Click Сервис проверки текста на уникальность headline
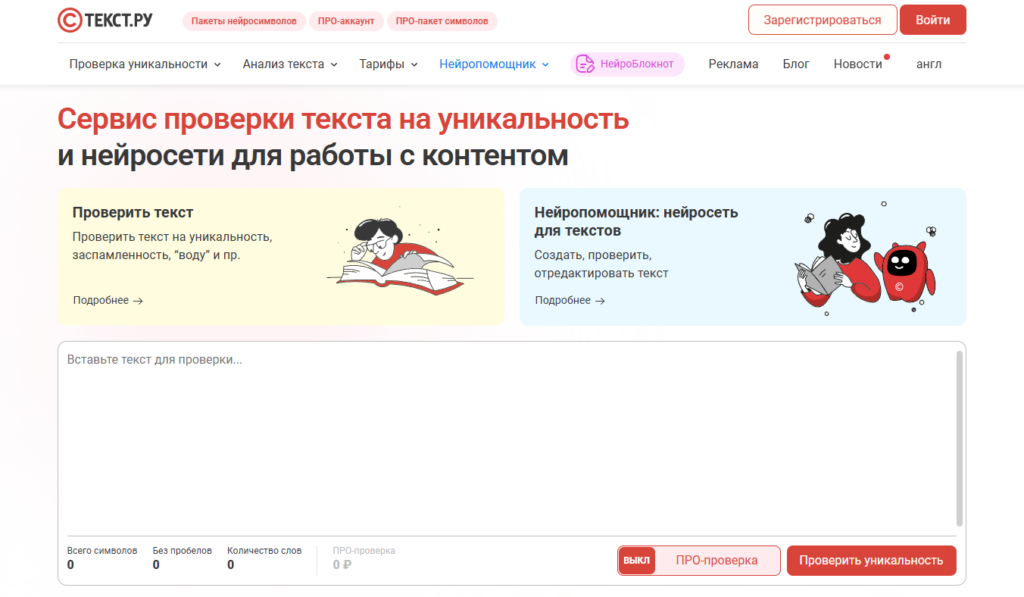The width and height of the screenshot is (1024, 597). 343,120
